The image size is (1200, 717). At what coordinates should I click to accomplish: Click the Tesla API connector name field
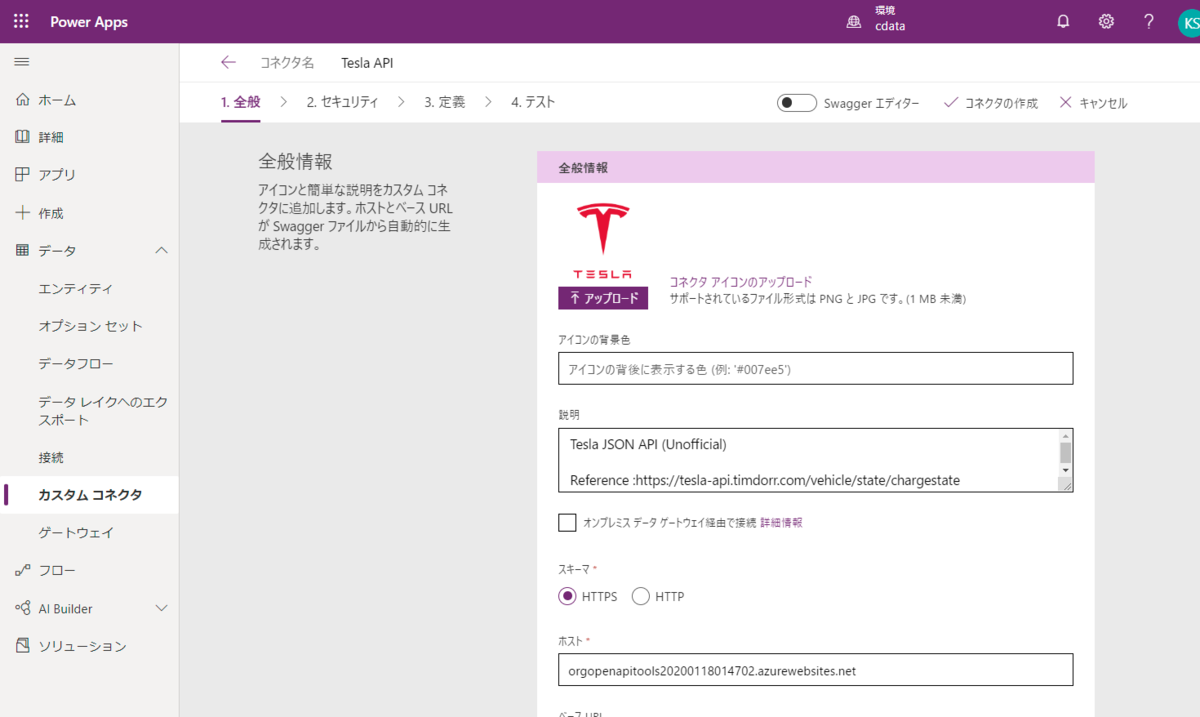pos(367,62)
